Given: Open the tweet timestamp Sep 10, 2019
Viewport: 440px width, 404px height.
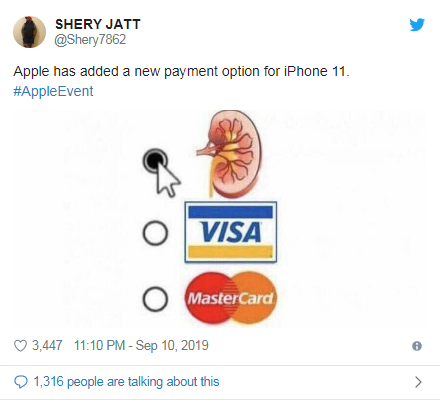Looking at the screenshot, I should pyautogui.click(x=141, y=346).
